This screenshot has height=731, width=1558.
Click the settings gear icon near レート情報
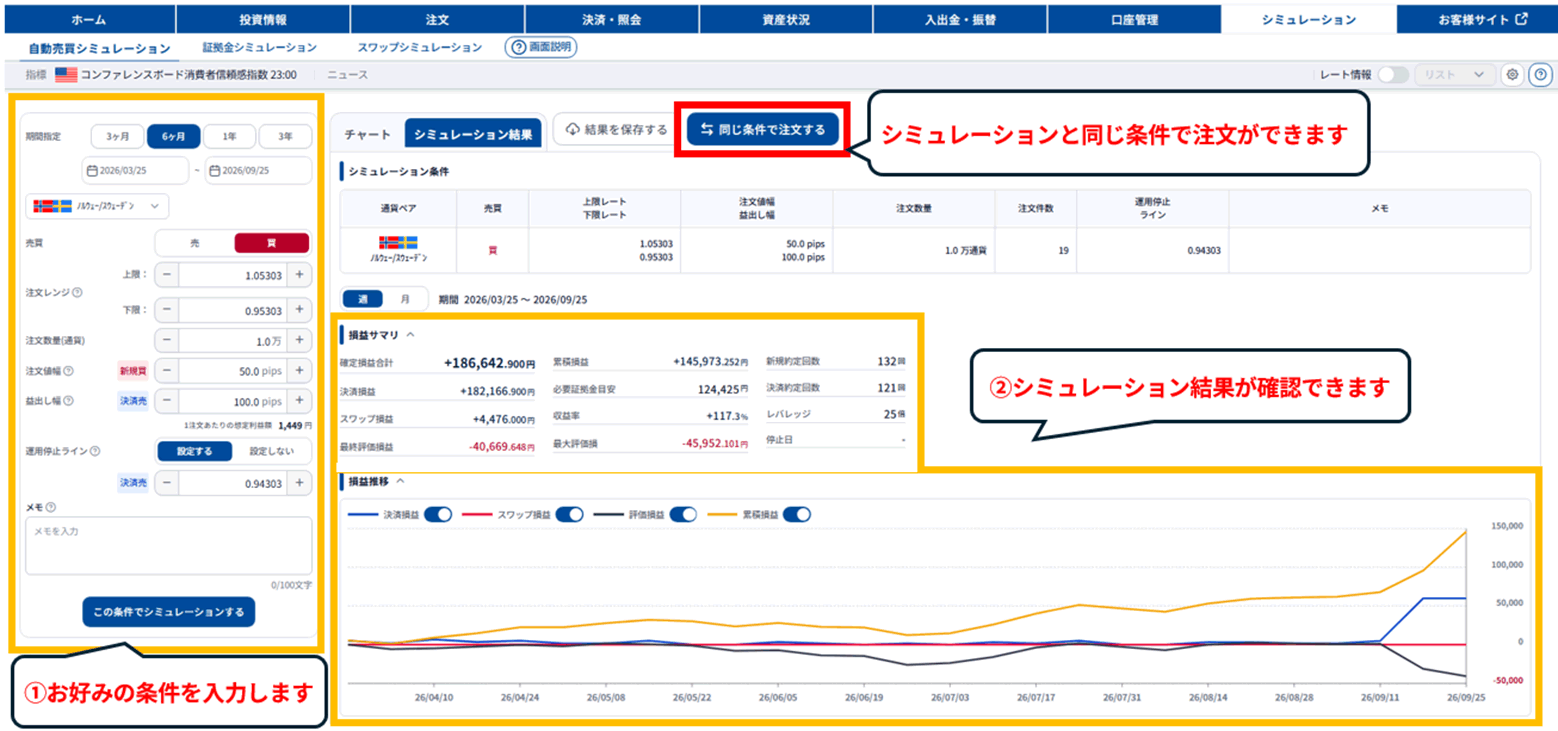(1513, 74)
